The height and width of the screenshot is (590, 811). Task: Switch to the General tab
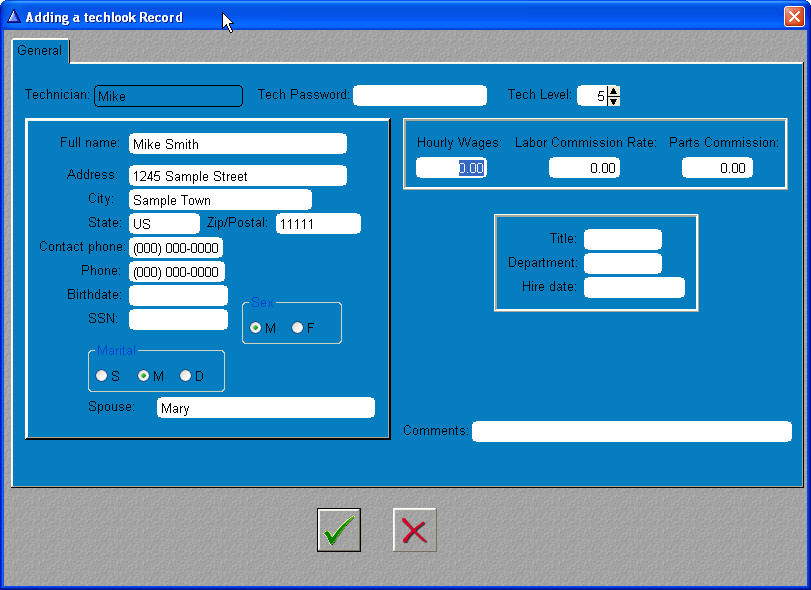click(x=40, y=51)
